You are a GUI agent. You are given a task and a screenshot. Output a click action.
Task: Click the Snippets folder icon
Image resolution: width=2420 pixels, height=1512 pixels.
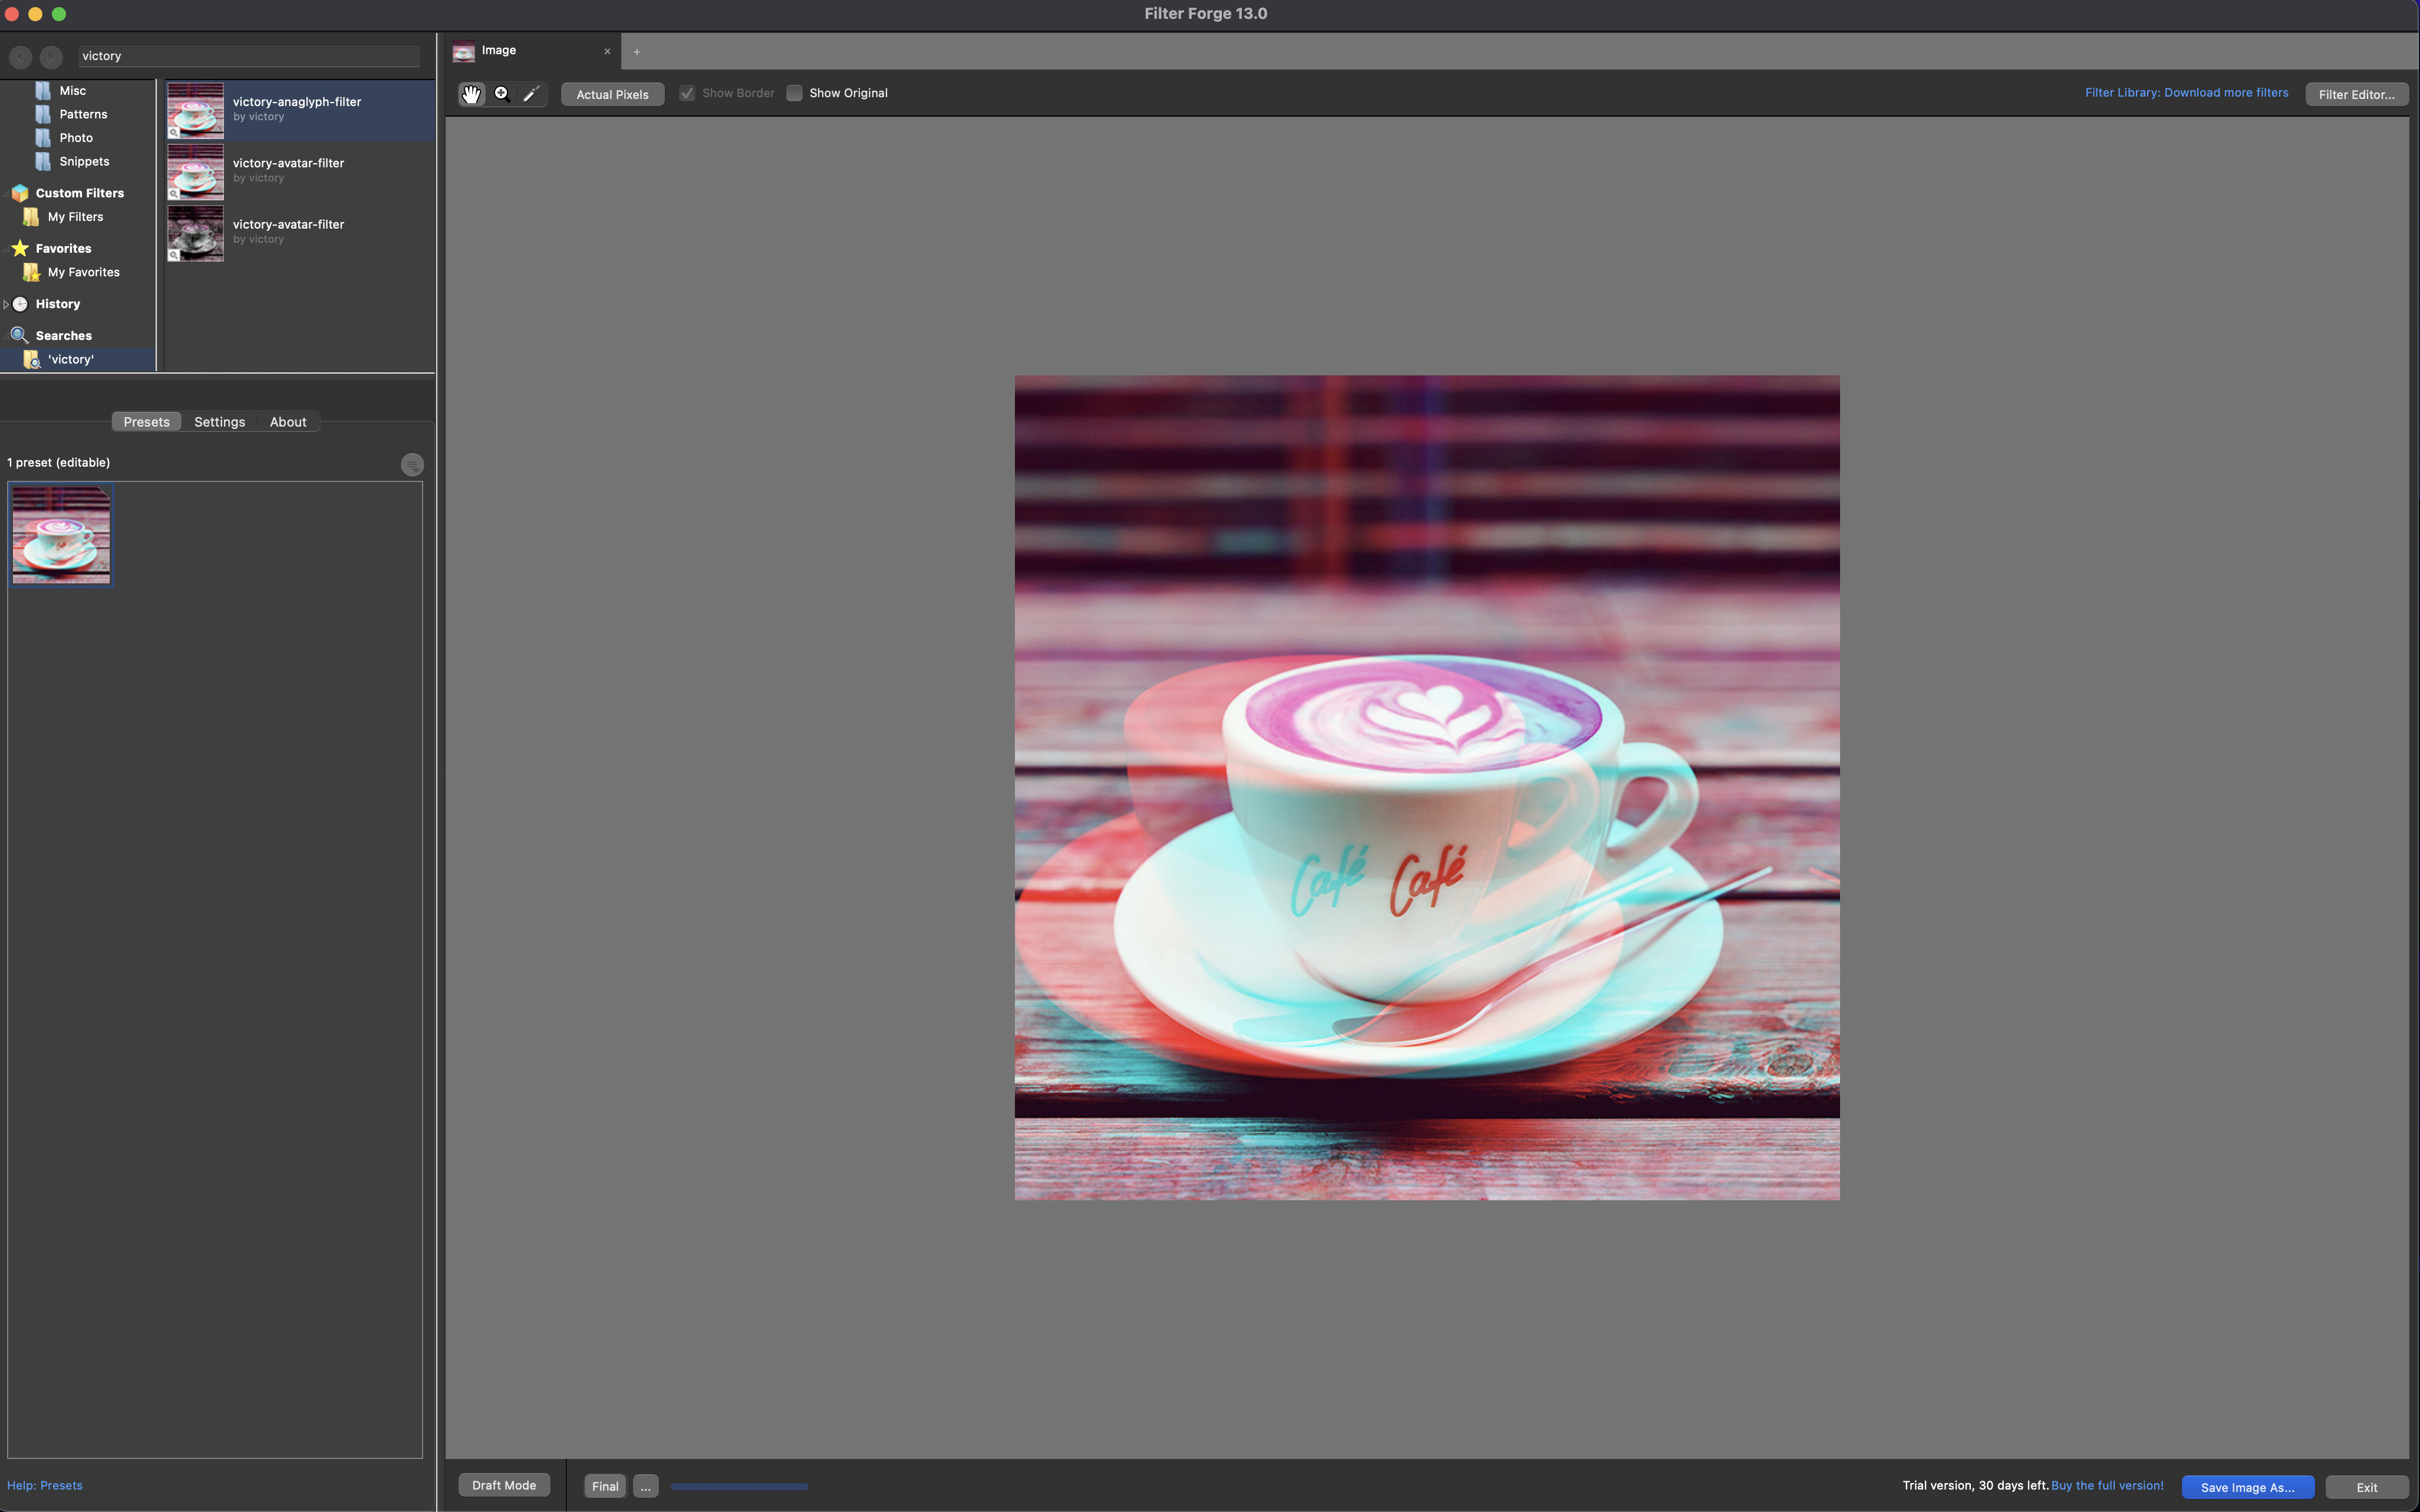pyautogui.click(x=43, y=161)
